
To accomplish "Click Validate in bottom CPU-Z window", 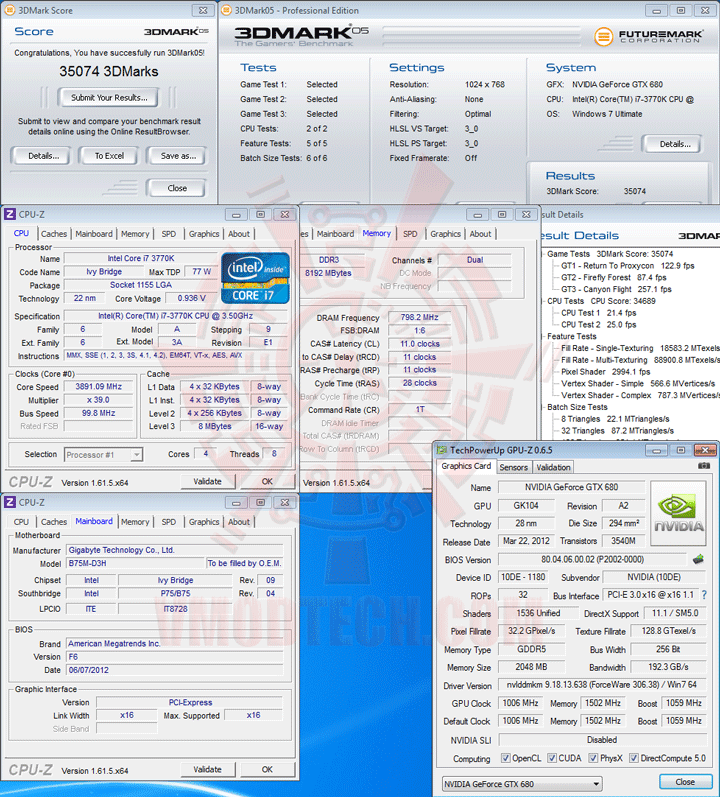I will 207,770.
